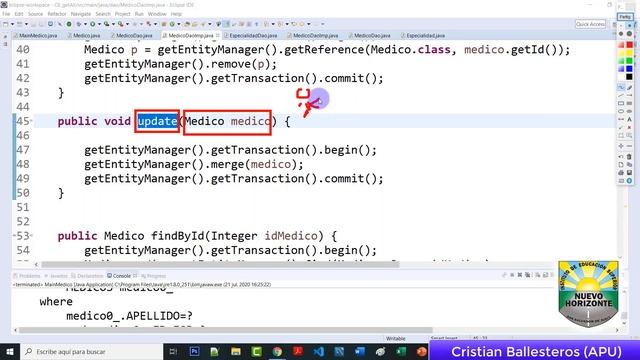The image size is (640, 360).
Task: Collapse the update method at line 45
Action: tap(32, 121)
